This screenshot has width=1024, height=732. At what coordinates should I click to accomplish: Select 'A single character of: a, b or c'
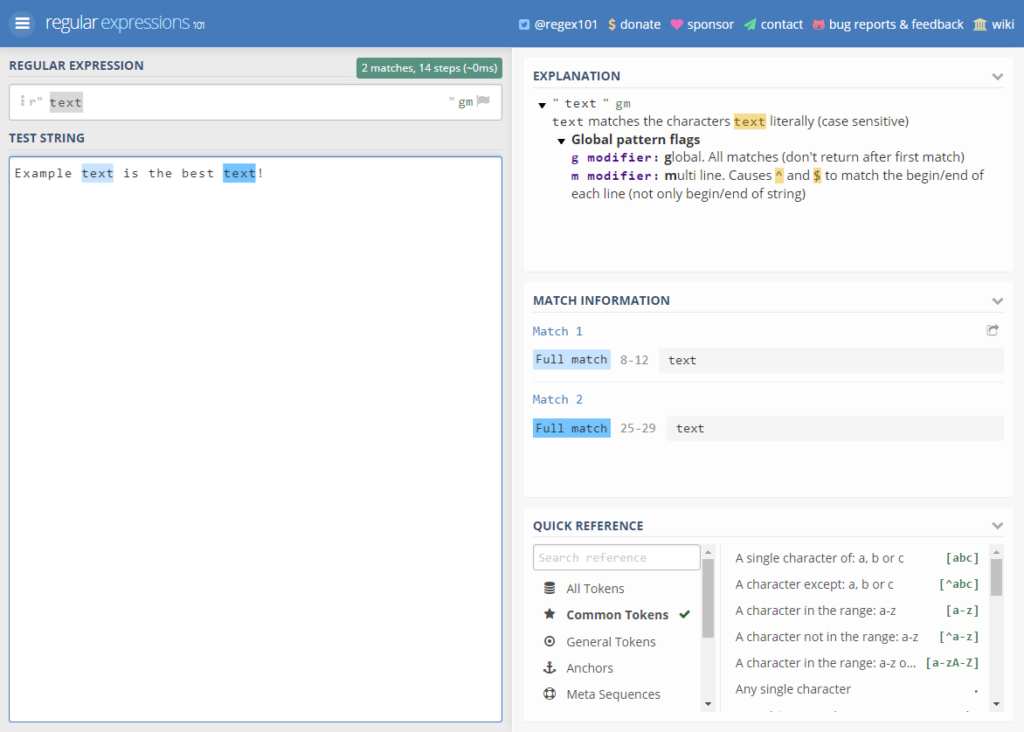click(857, 558)
